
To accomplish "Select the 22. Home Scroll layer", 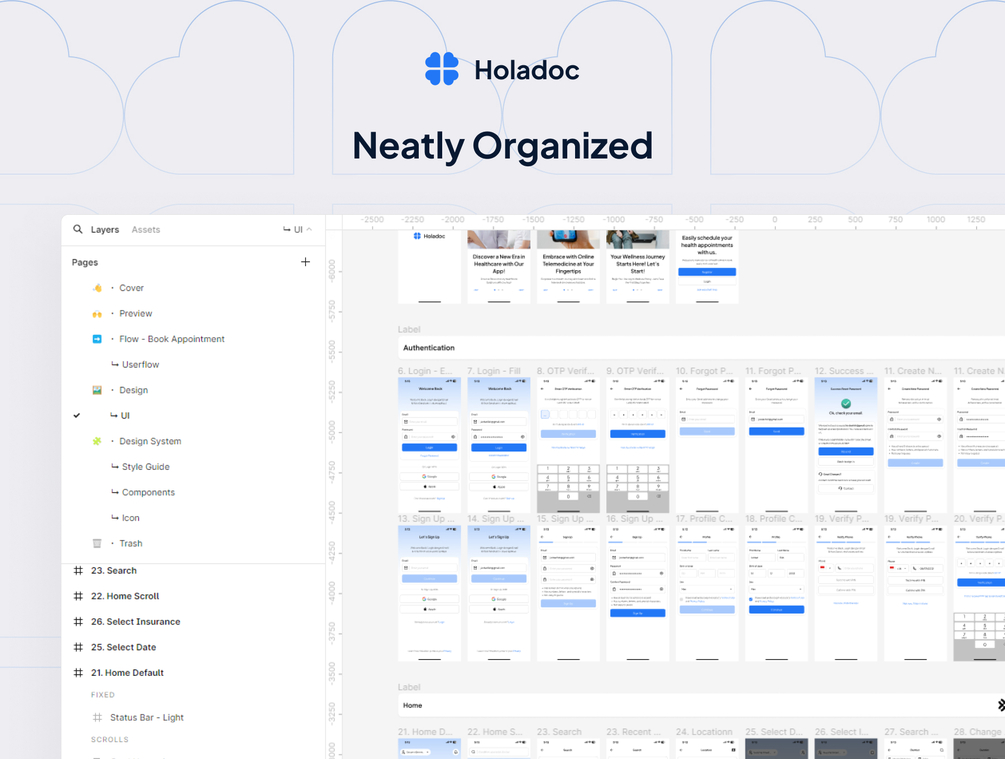I will point(125,596).
